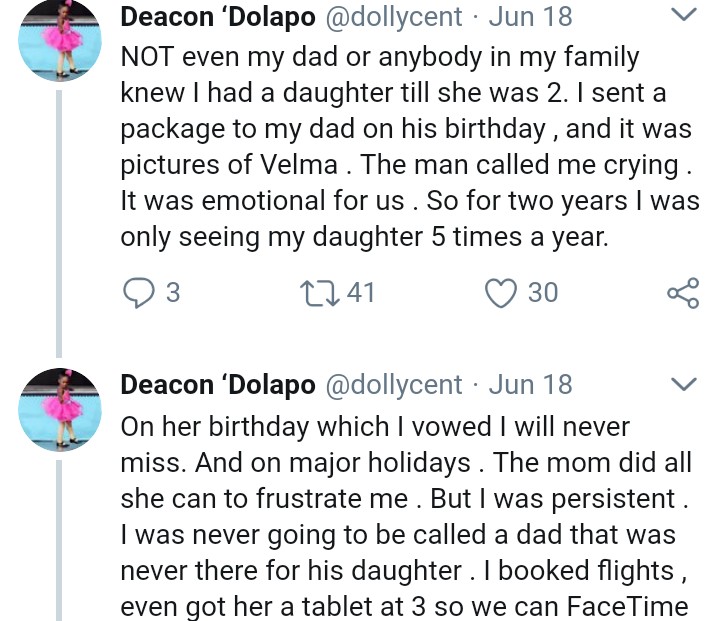Viewport: 720px width, 621px height.
Task: Like the first tweet with the heart icon
Action: tap(498, 293)
